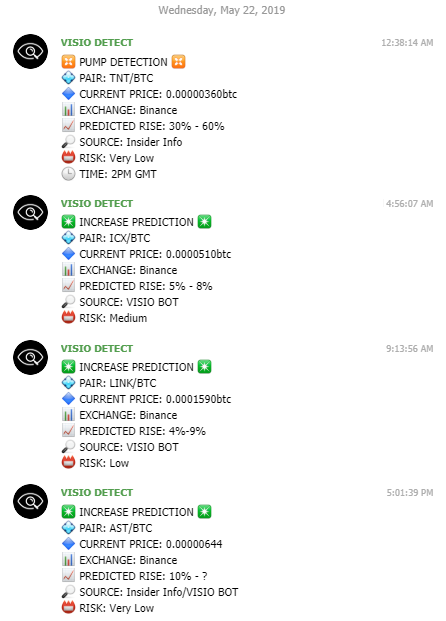Open VISIO DETECT avatar on ICX/BTC message
Viewport: 446px width, 621px height.
30,213
